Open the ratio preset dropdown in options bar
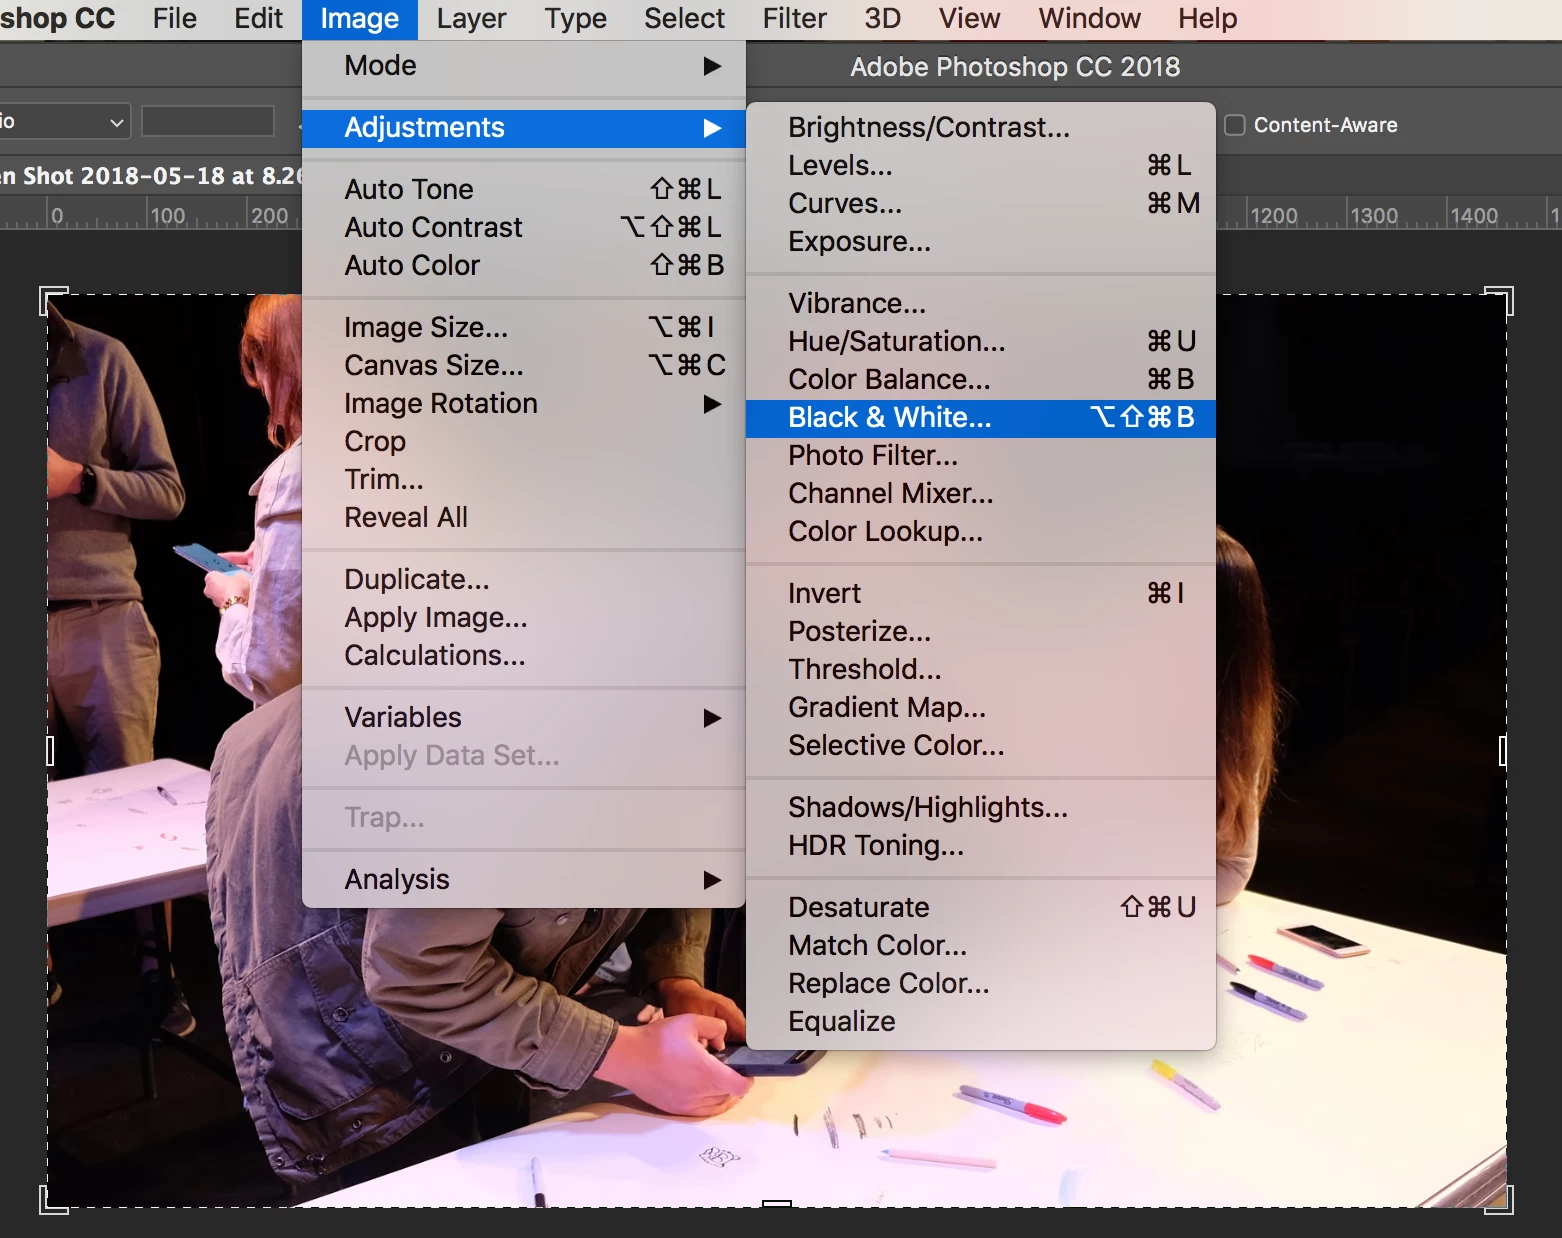This screenshot has width=1562, height=1238. 65,122
